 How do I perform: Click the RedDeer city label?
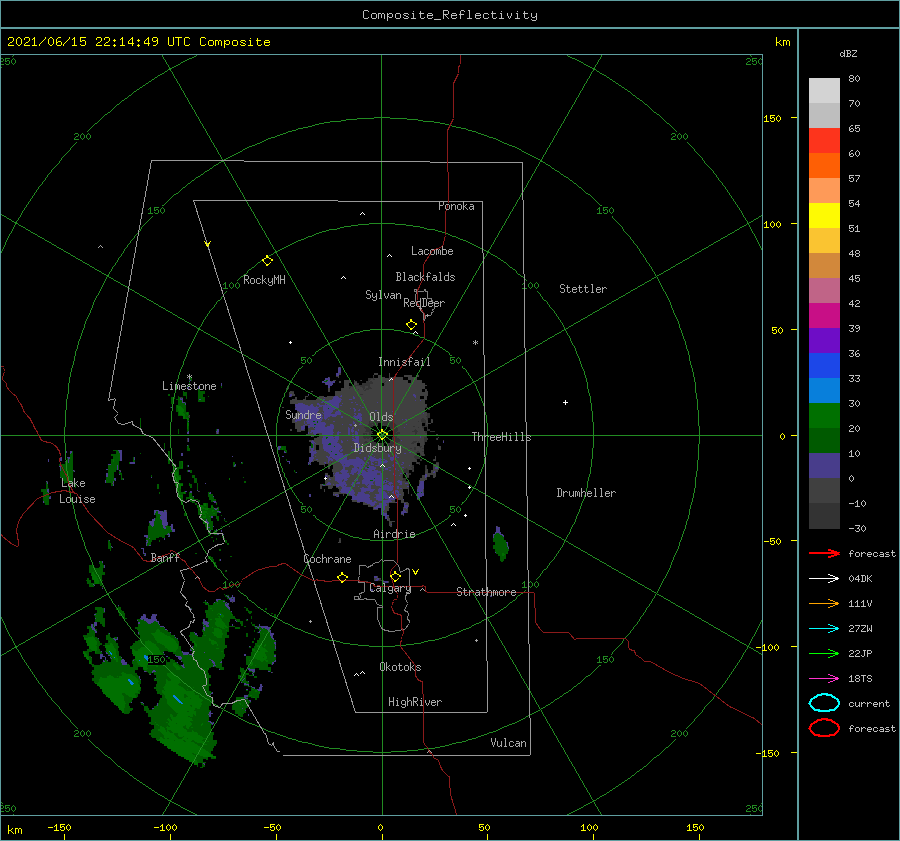(424, 303)
